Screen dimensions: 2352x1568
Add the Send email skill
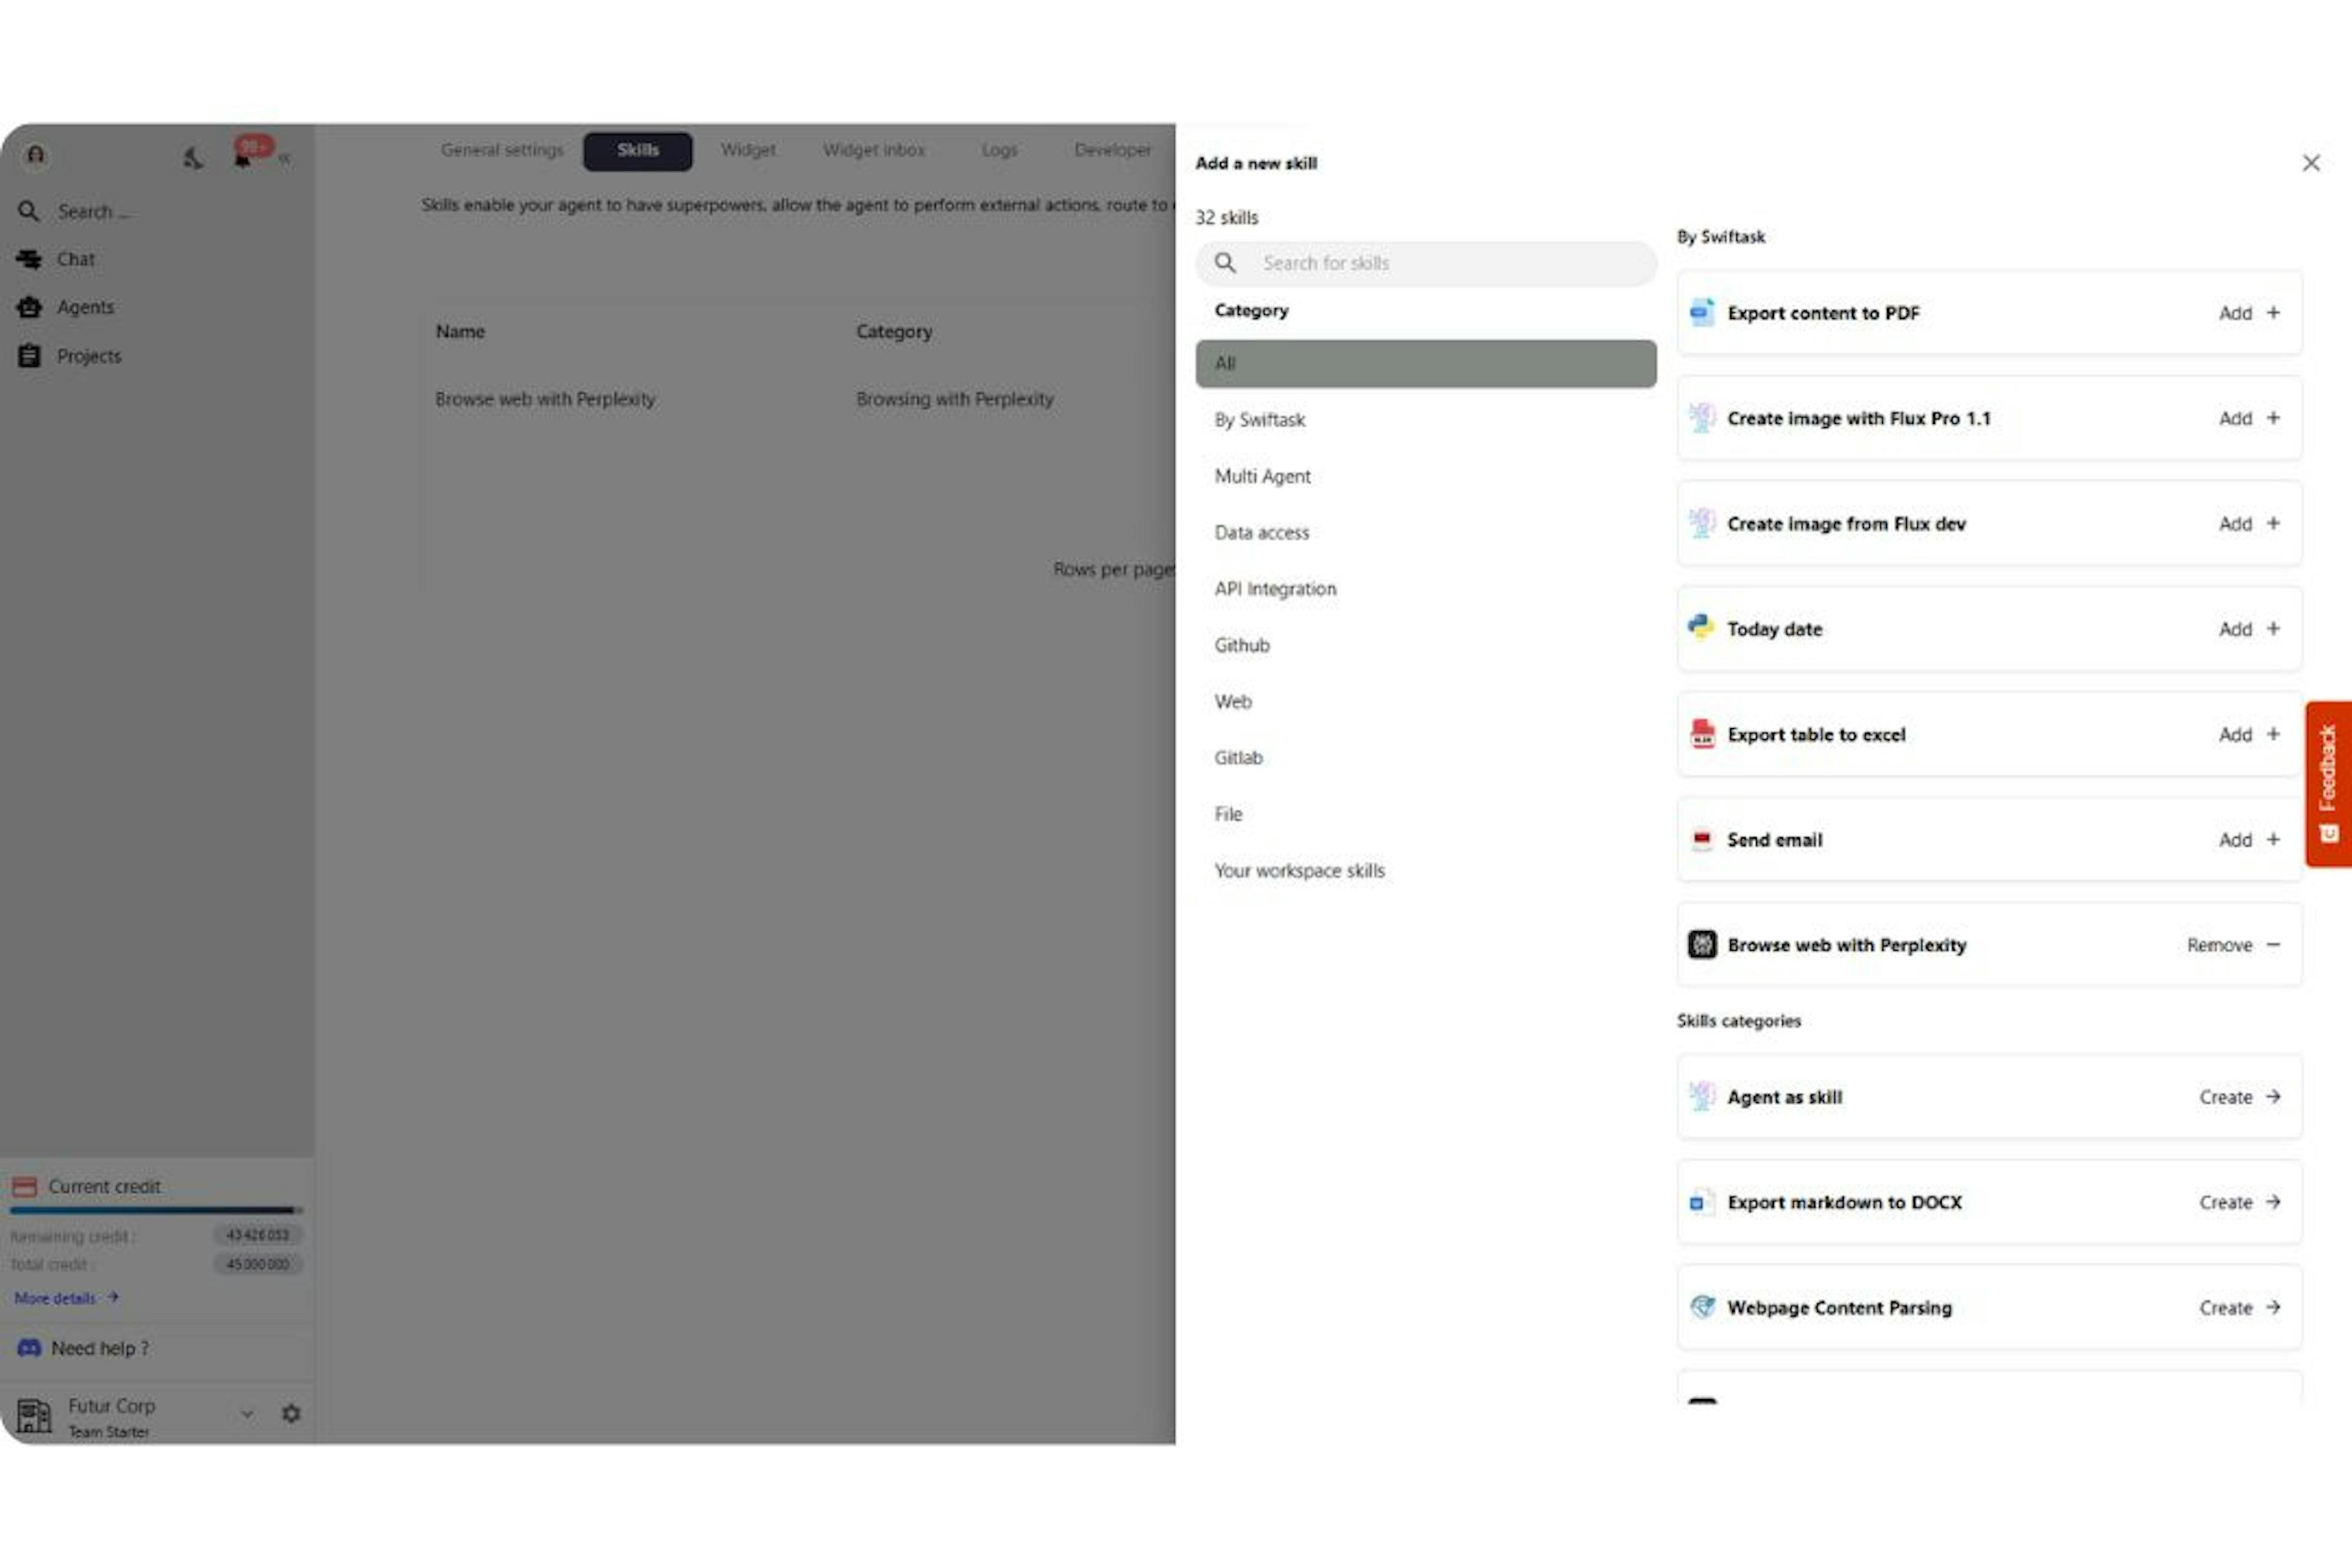tap(2247, 839)
